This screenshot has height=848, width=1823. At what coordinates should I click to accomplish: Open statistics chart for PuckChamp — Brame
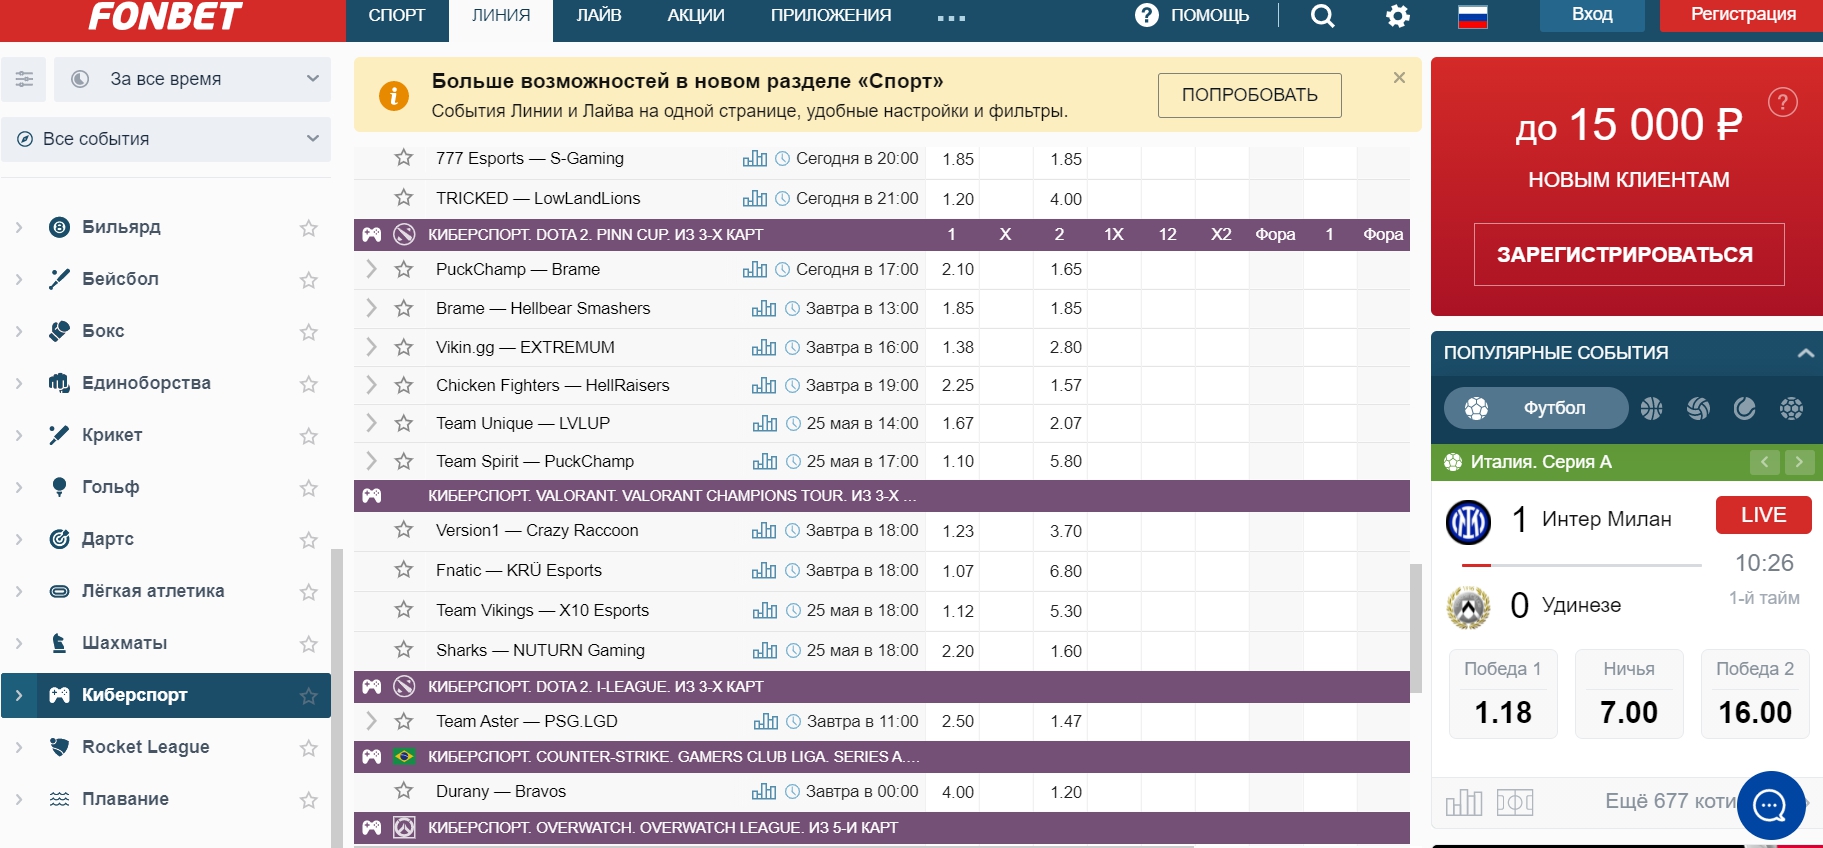tap(755, 270)
